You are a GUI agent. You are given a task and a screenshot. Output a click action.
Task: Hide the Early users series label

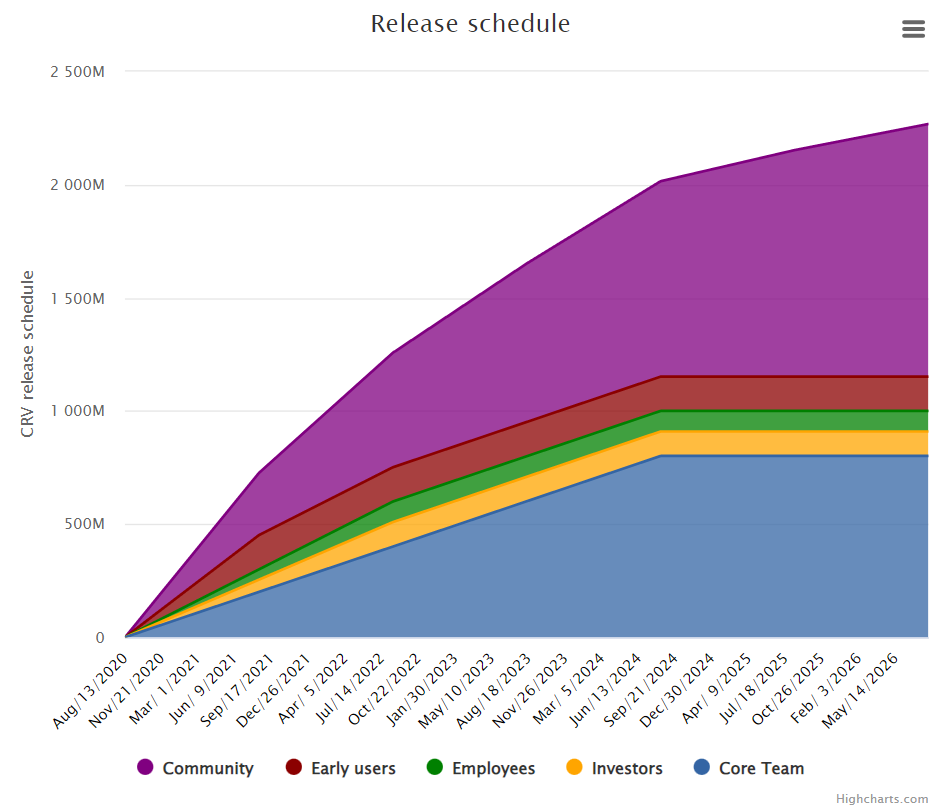pos(353,768)
